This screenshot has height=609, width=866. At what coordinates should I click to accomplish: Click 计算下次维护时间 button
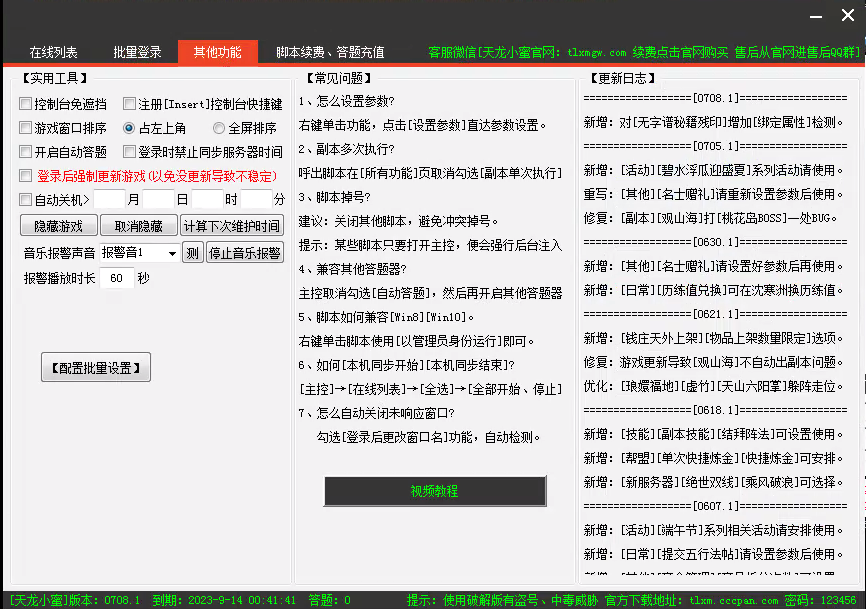click(232, 226)
